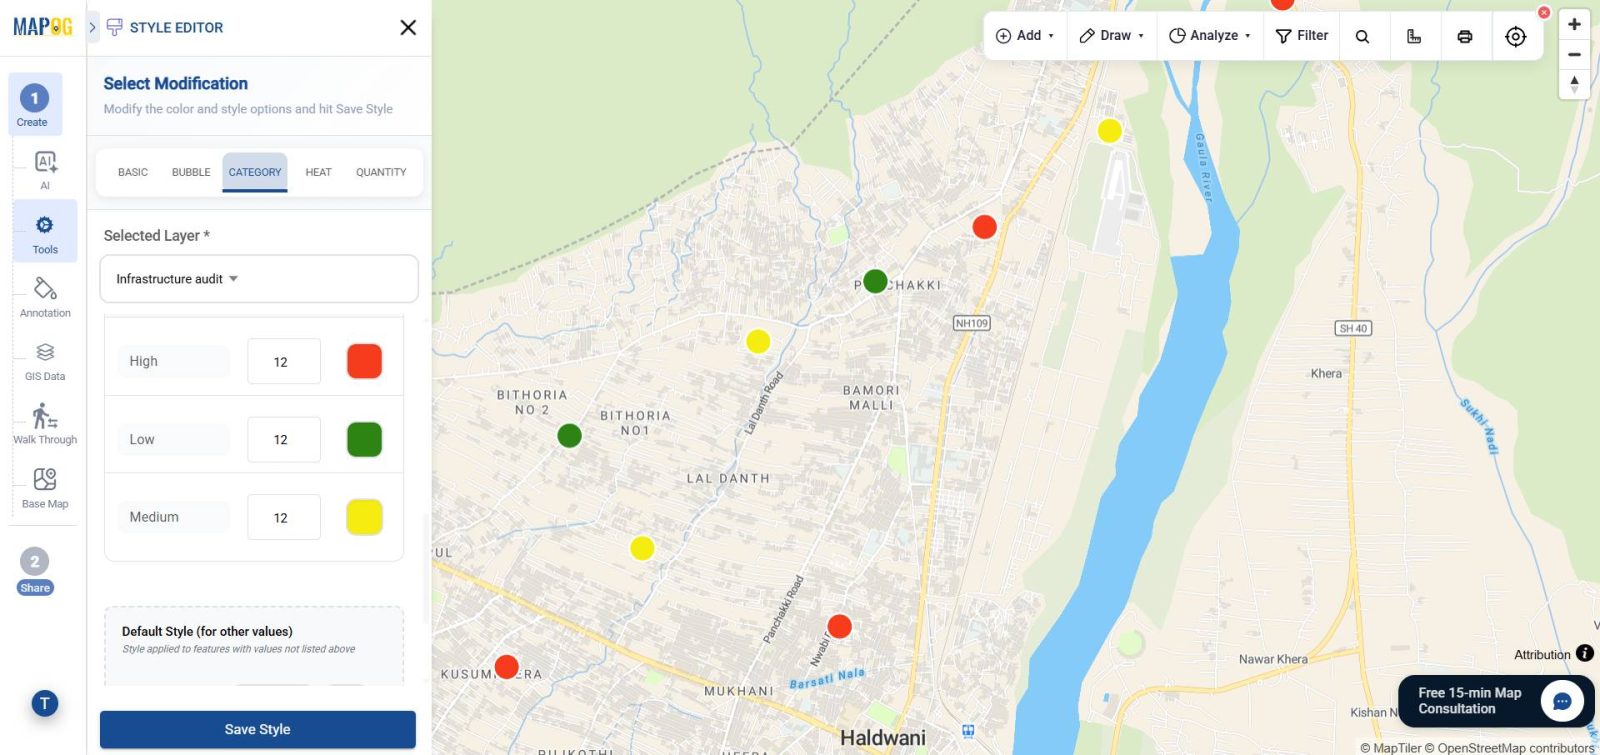Viewport: 1600px width, 755px height.
Task: Open the Tools panel in sidebar
Action: 45,233
